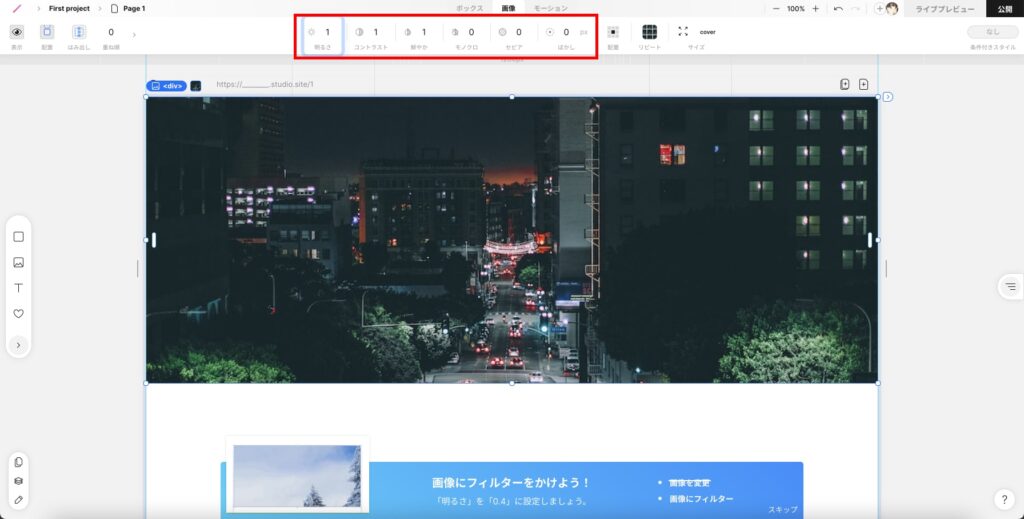Redo the last action
The width and height of the screenshot is (1024, 519).
tap(856, 8)
